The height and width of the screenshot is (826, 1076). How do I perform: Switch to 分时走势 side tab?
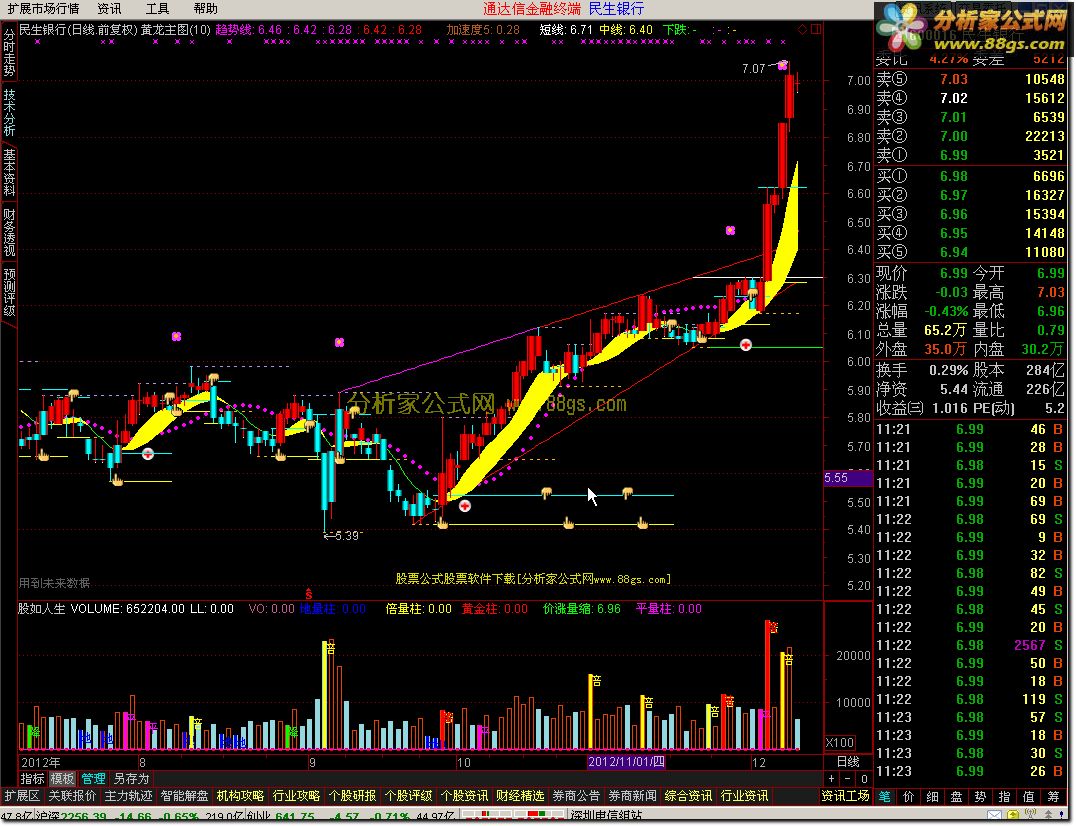[9, 52]
